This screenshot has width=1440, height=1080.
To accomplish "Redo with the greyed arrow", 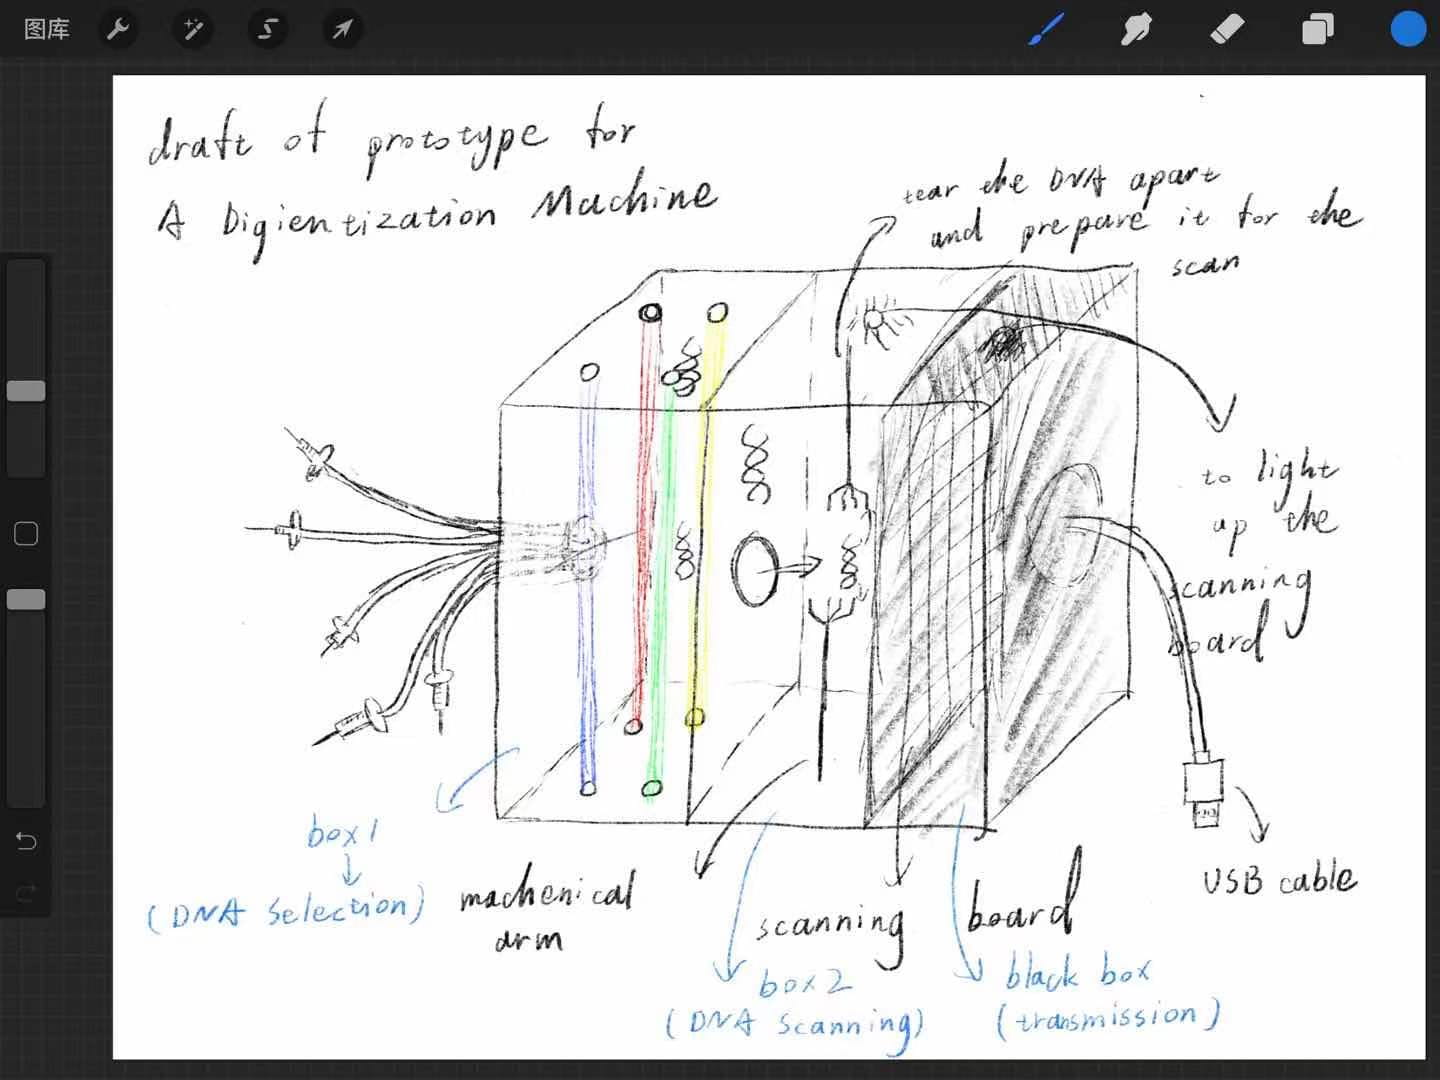I will [x=26, y=891].
